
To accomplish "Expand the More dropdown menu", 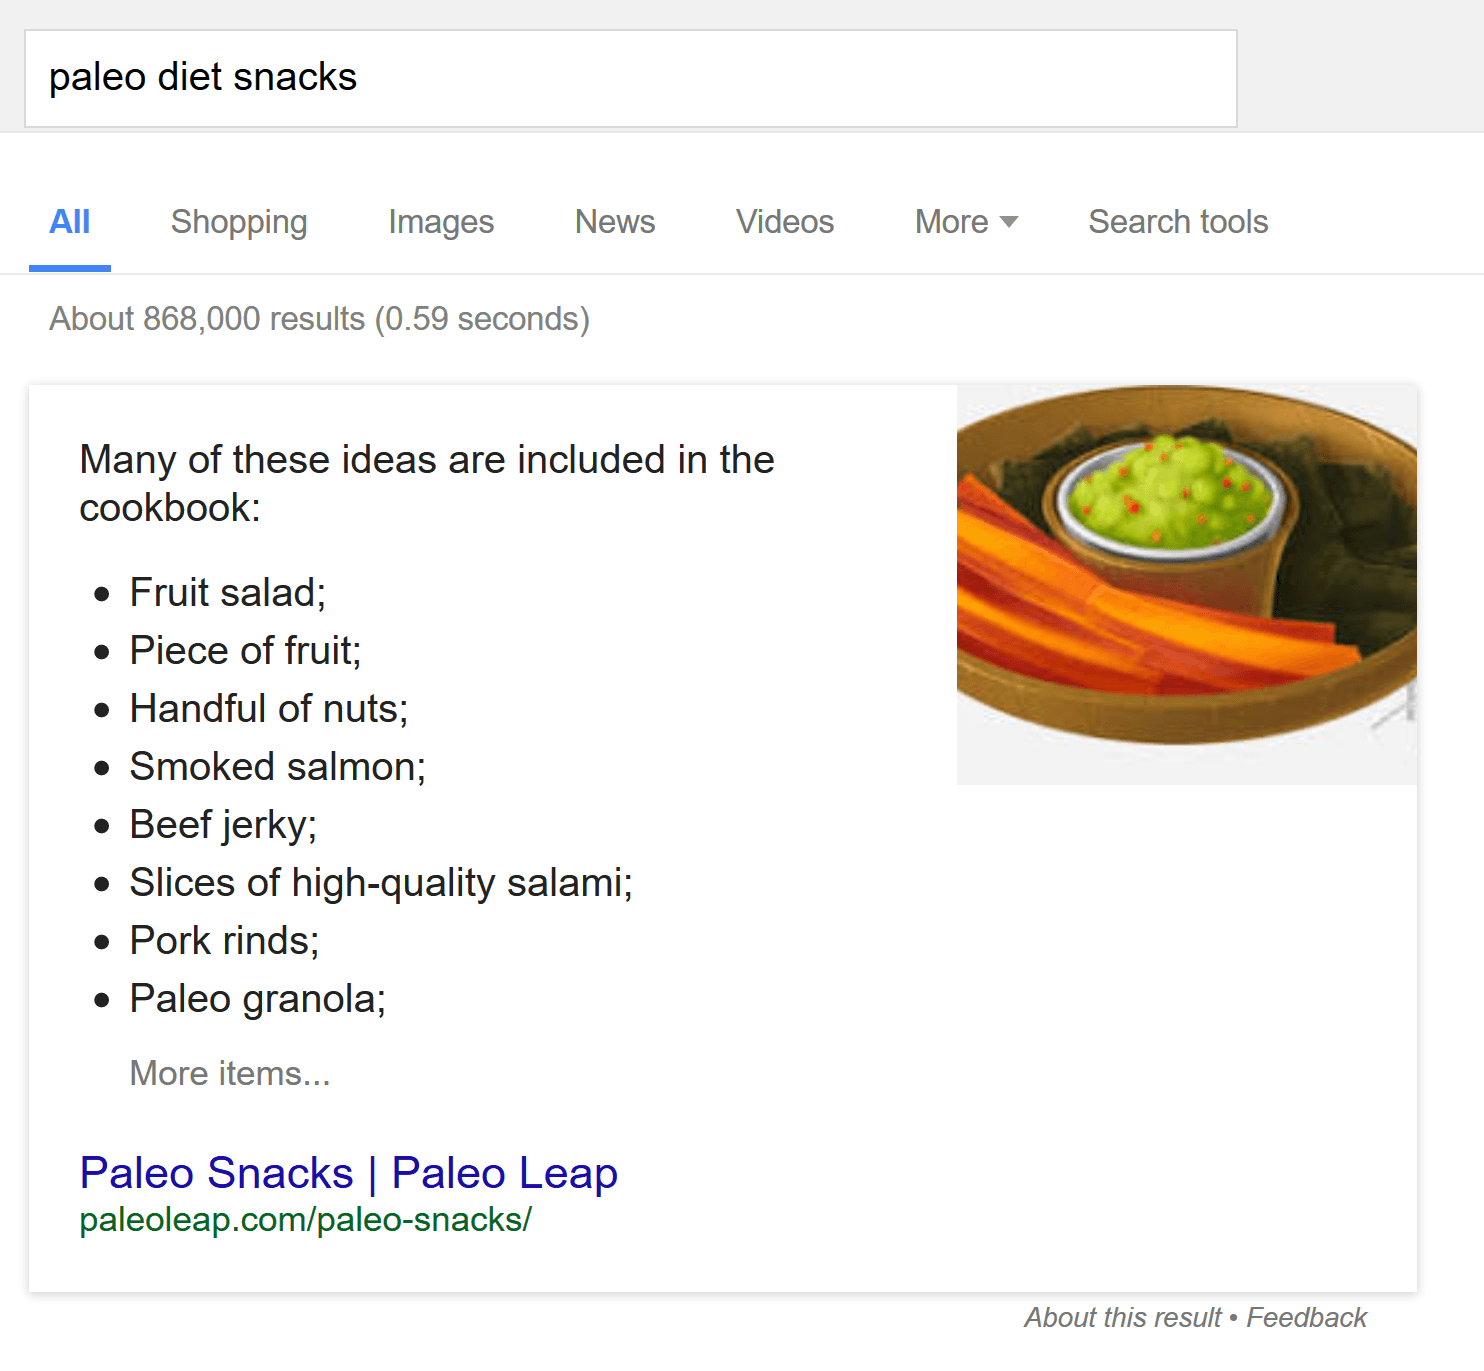I will point(965,222).
